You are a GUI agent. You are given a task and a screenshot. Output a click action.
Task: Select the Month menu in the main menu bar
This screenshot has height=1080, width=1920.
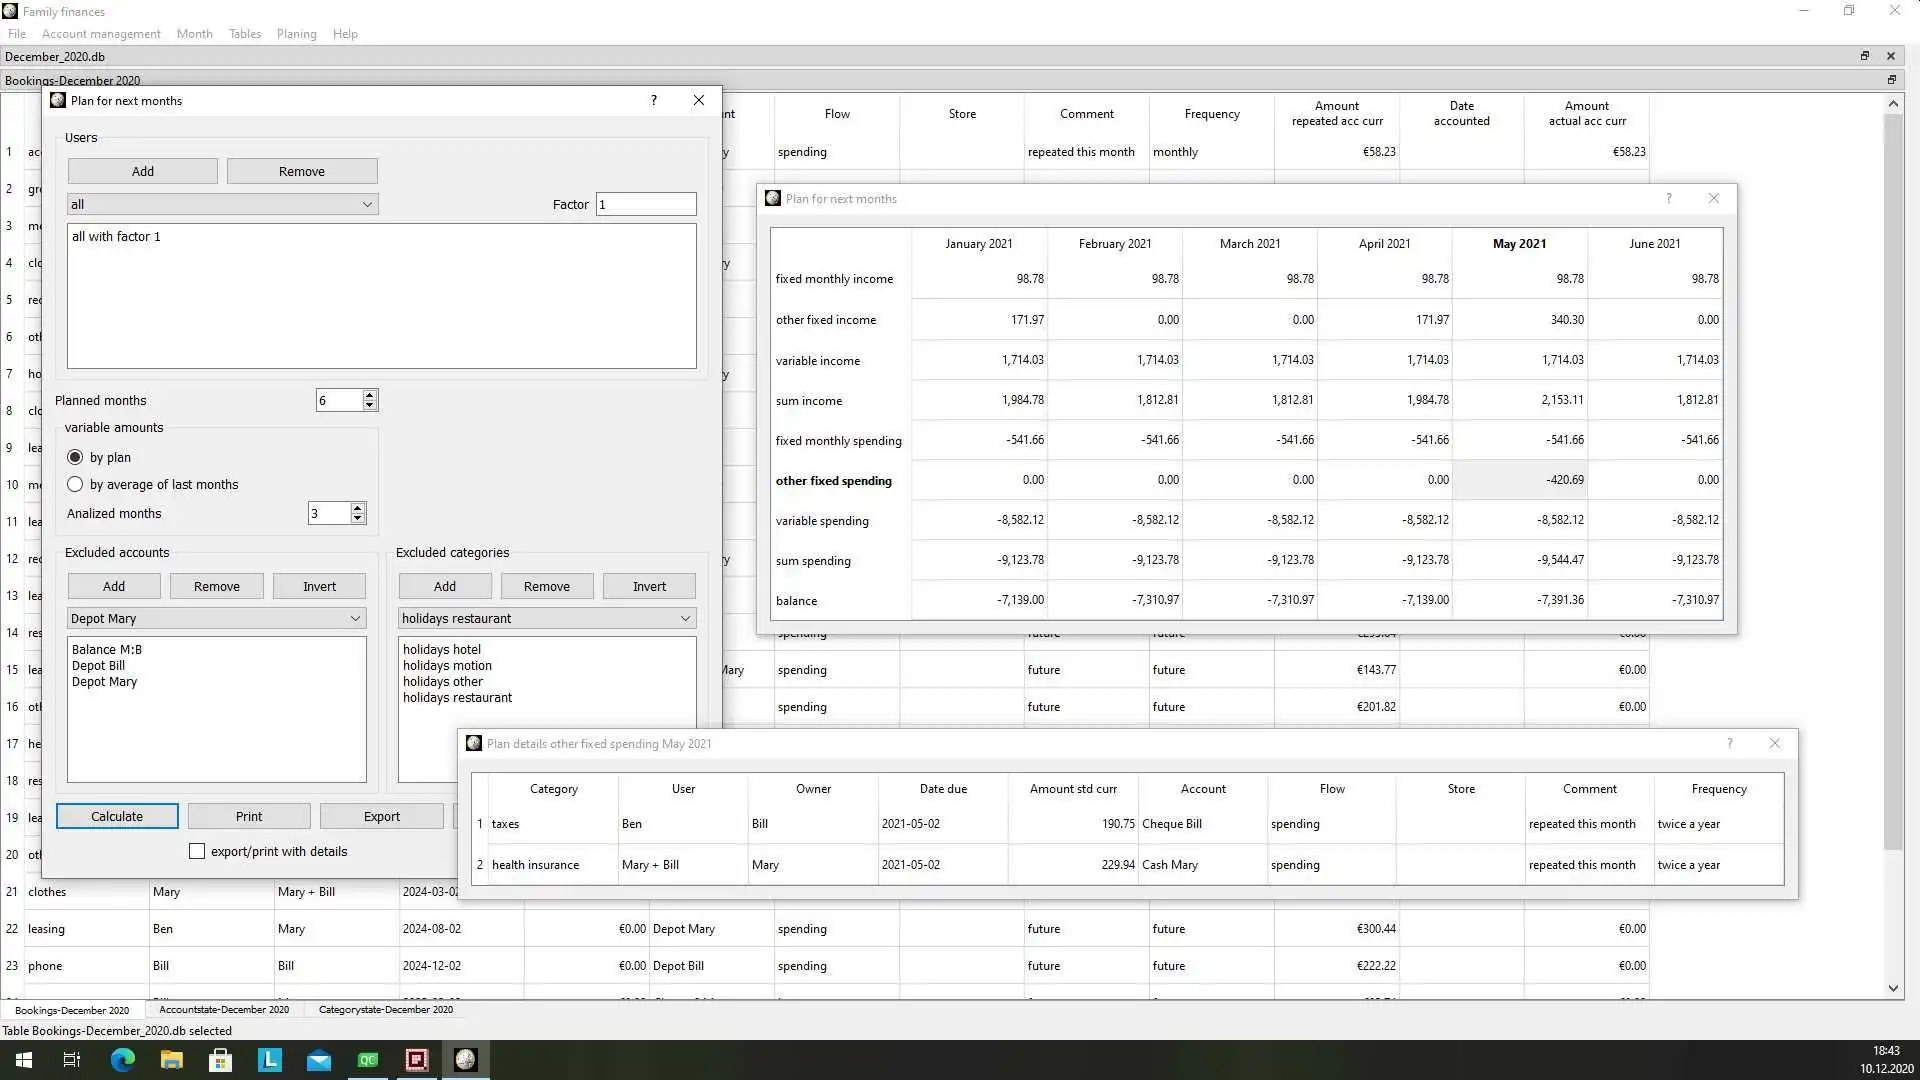coord(194,33)
